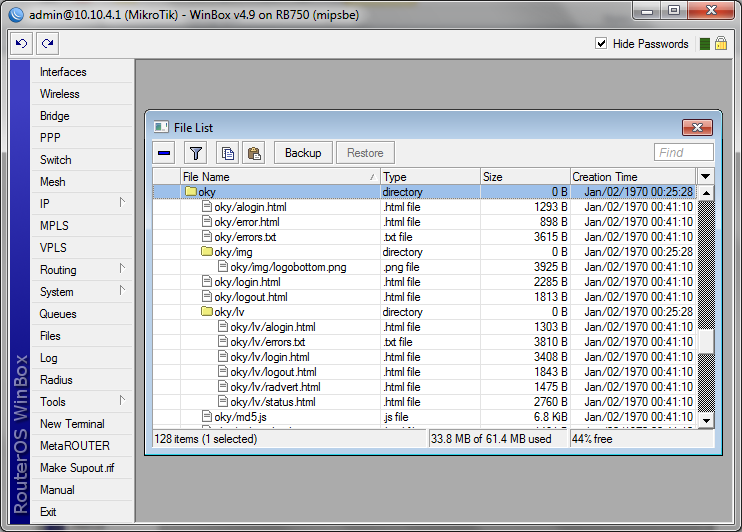Select the oky/logout.html file row
This screenshot has height=532, width=742.
point(424,297)
